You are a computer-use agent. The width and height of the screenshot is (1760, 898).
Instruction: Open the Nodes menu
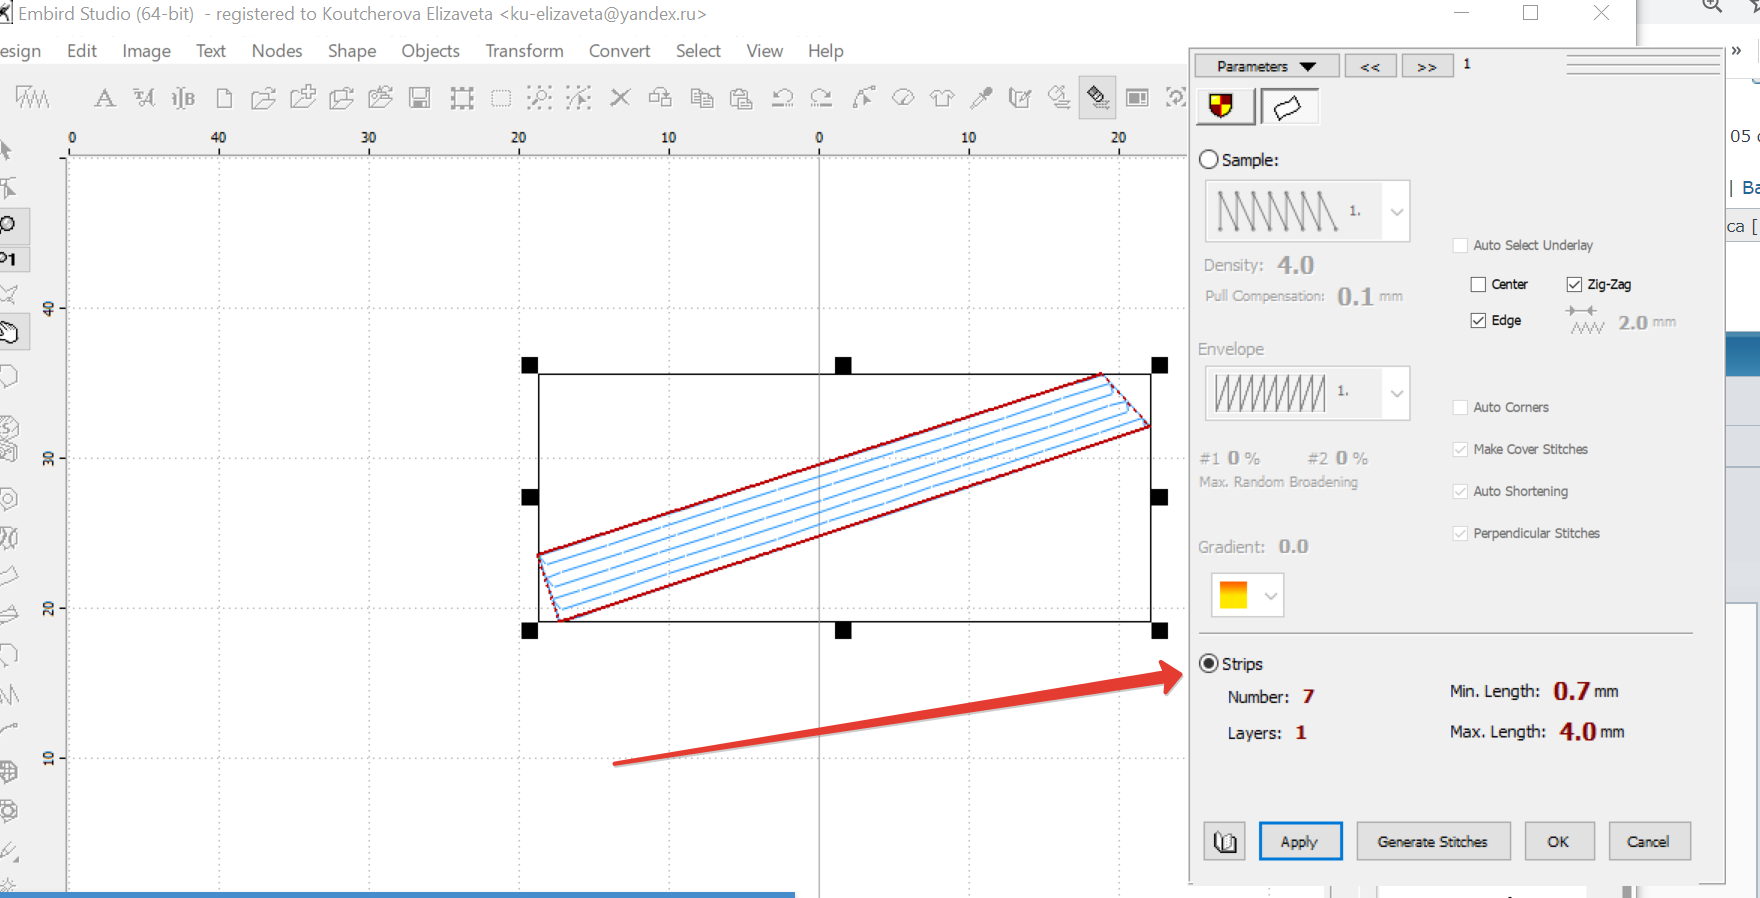[x=277, y=51]
